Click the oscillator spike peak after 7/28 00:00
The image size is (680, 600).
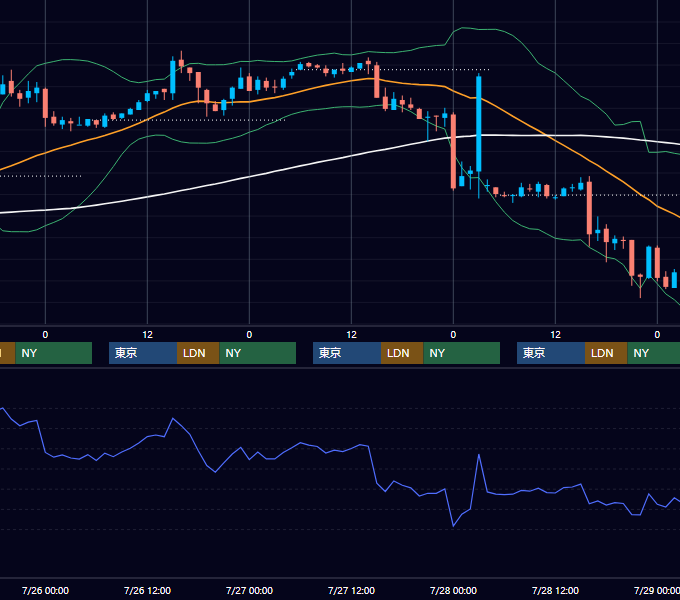tap(479, 455)
